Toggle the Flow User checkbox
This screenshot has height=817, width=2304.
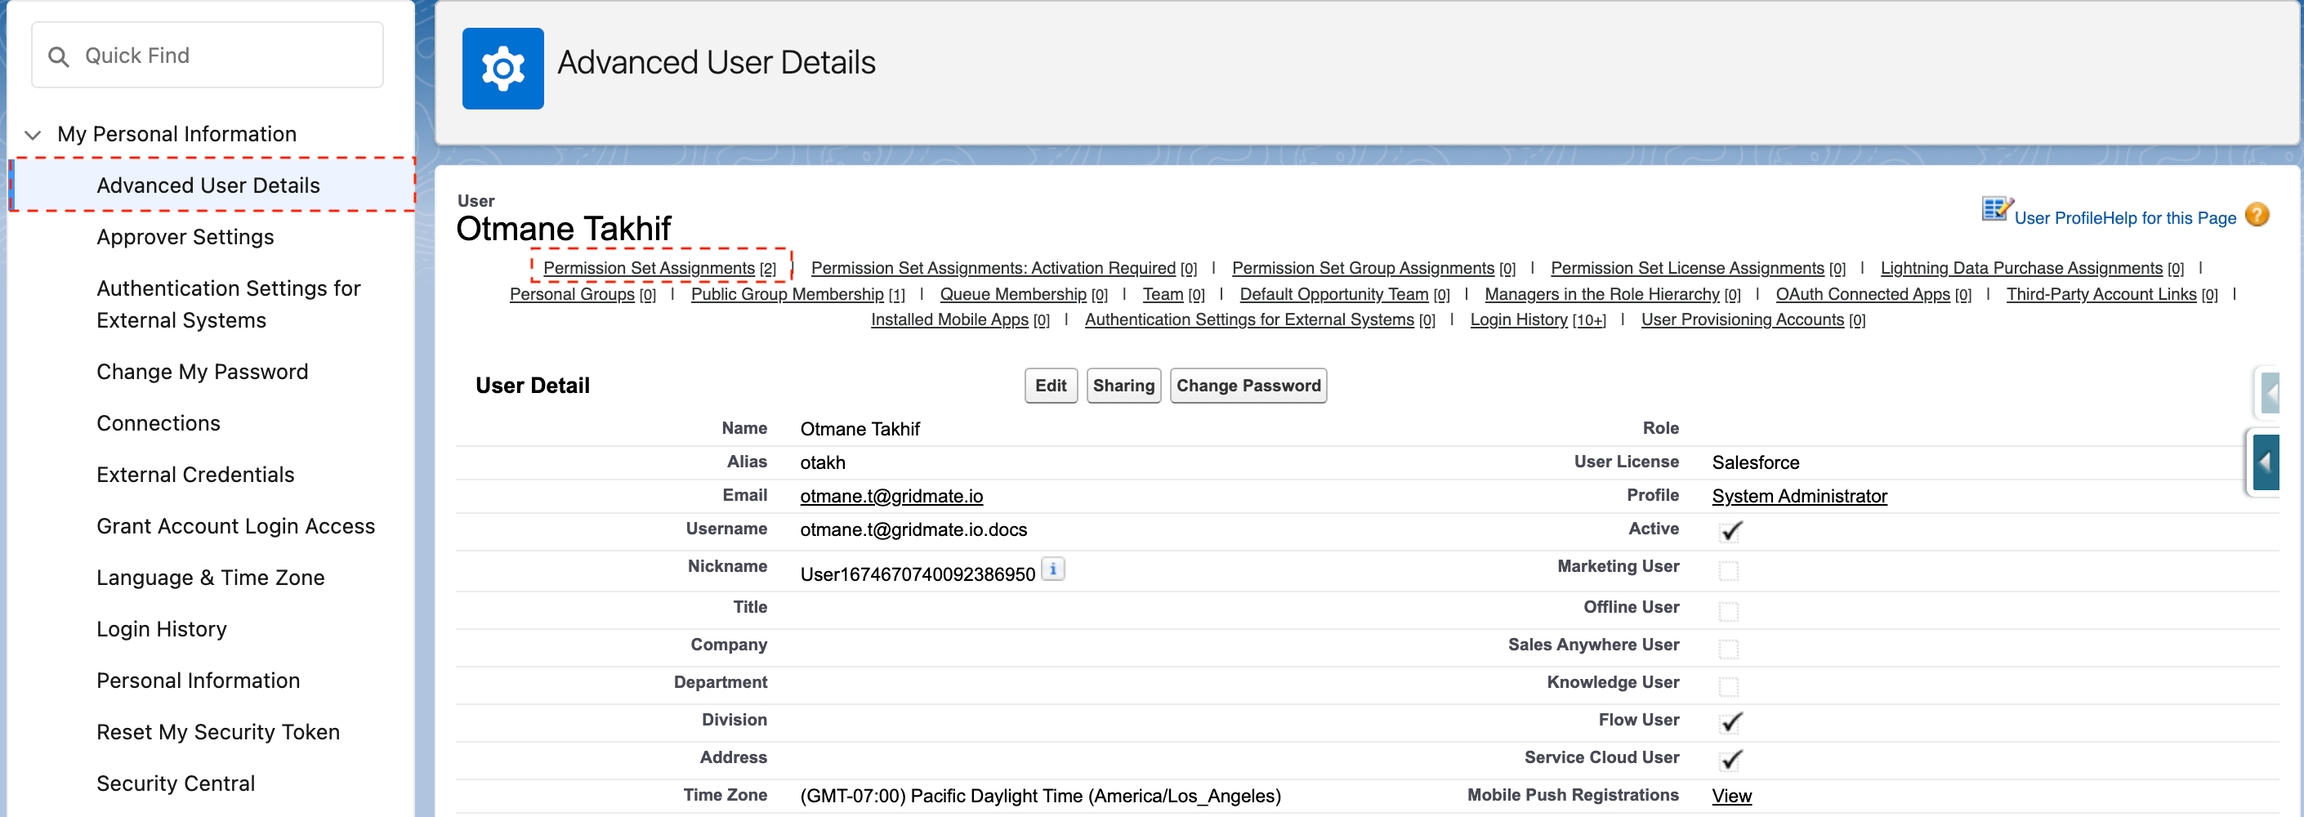point(1730,722)
